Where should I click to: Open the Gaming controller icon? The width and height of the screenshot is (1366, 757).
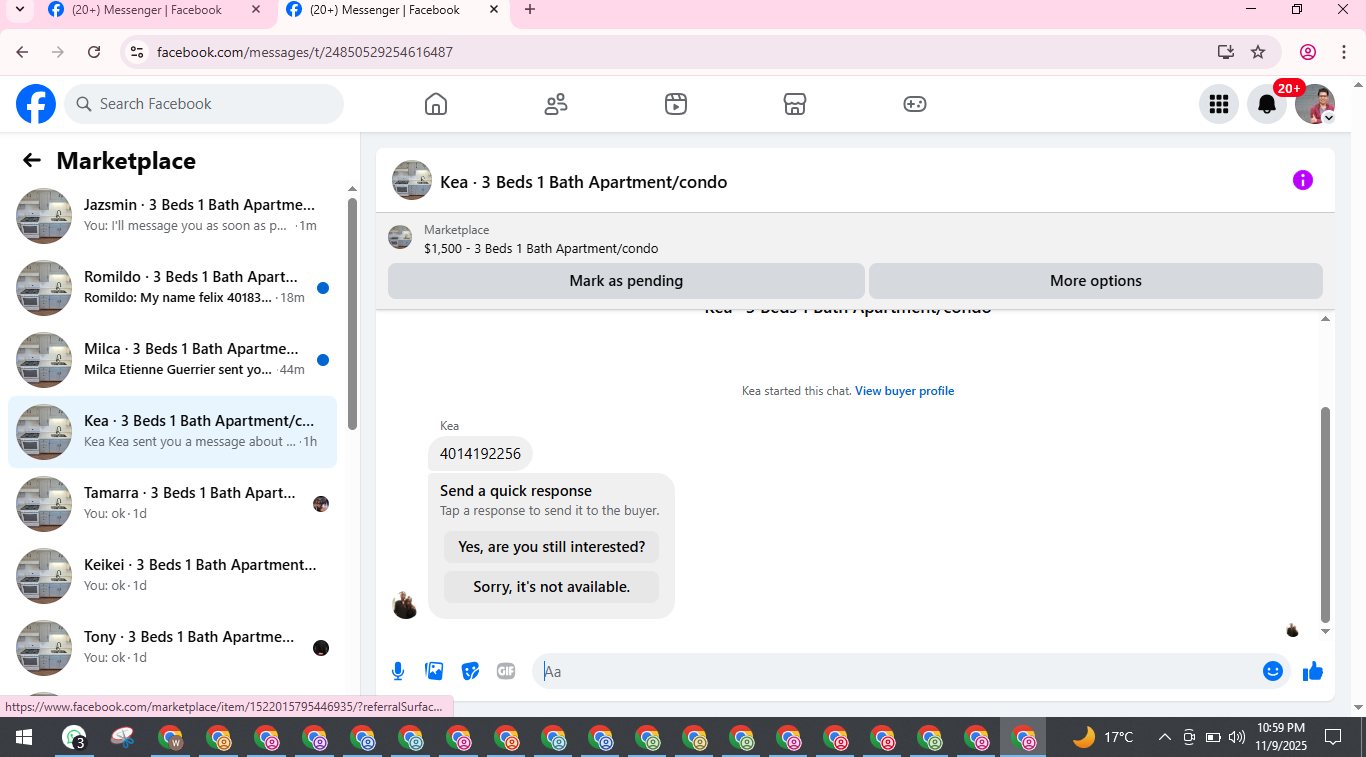915,104
